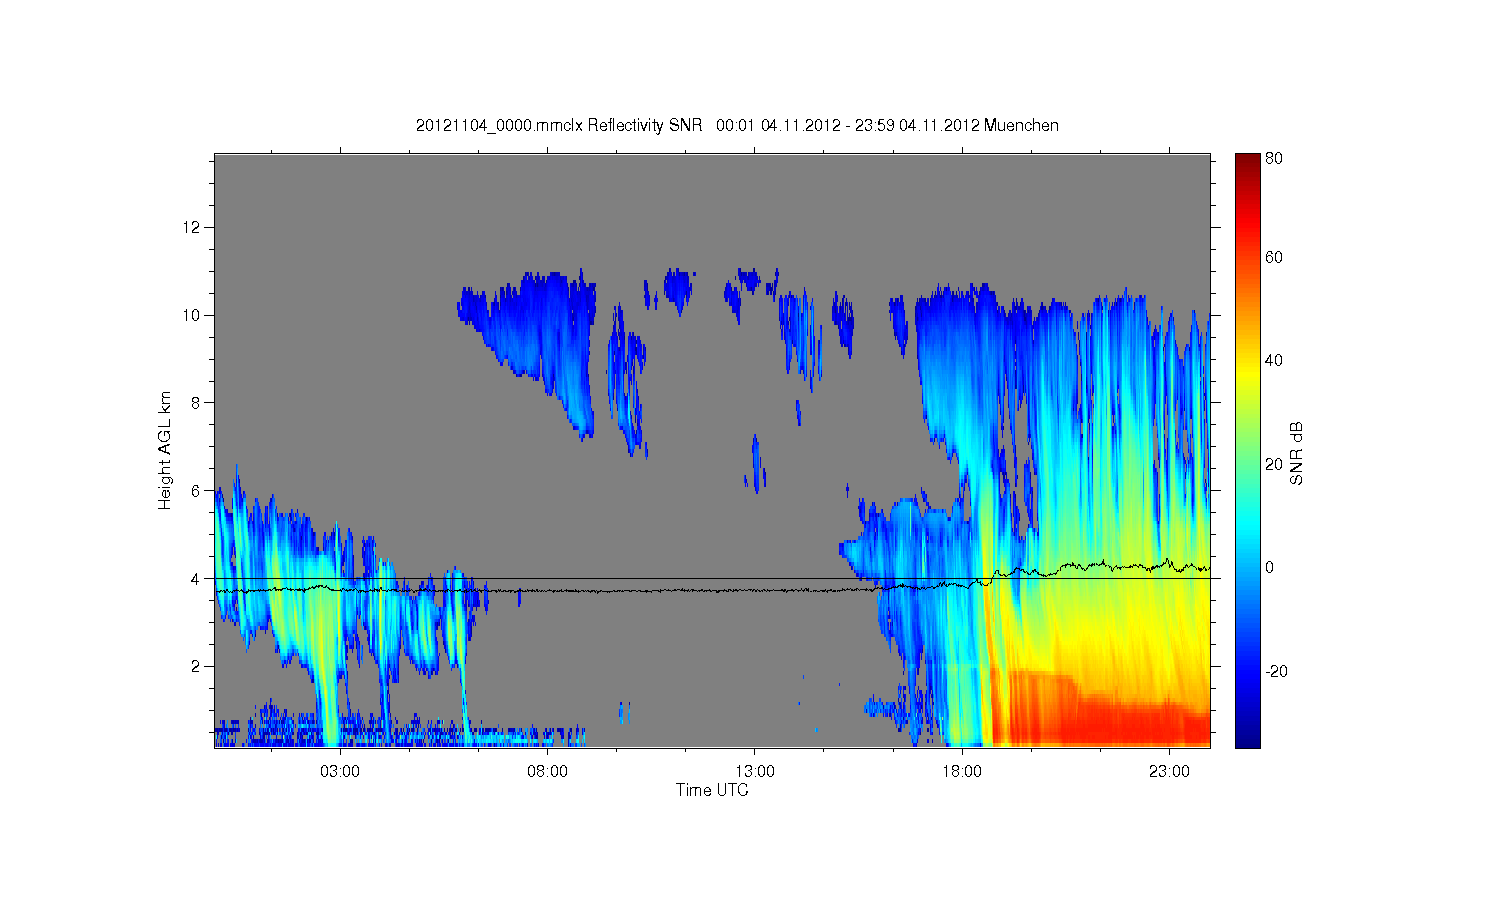Click the colorbar value 80
Viewport: 1500px width, 900px height.
[x=1274, y=158]
